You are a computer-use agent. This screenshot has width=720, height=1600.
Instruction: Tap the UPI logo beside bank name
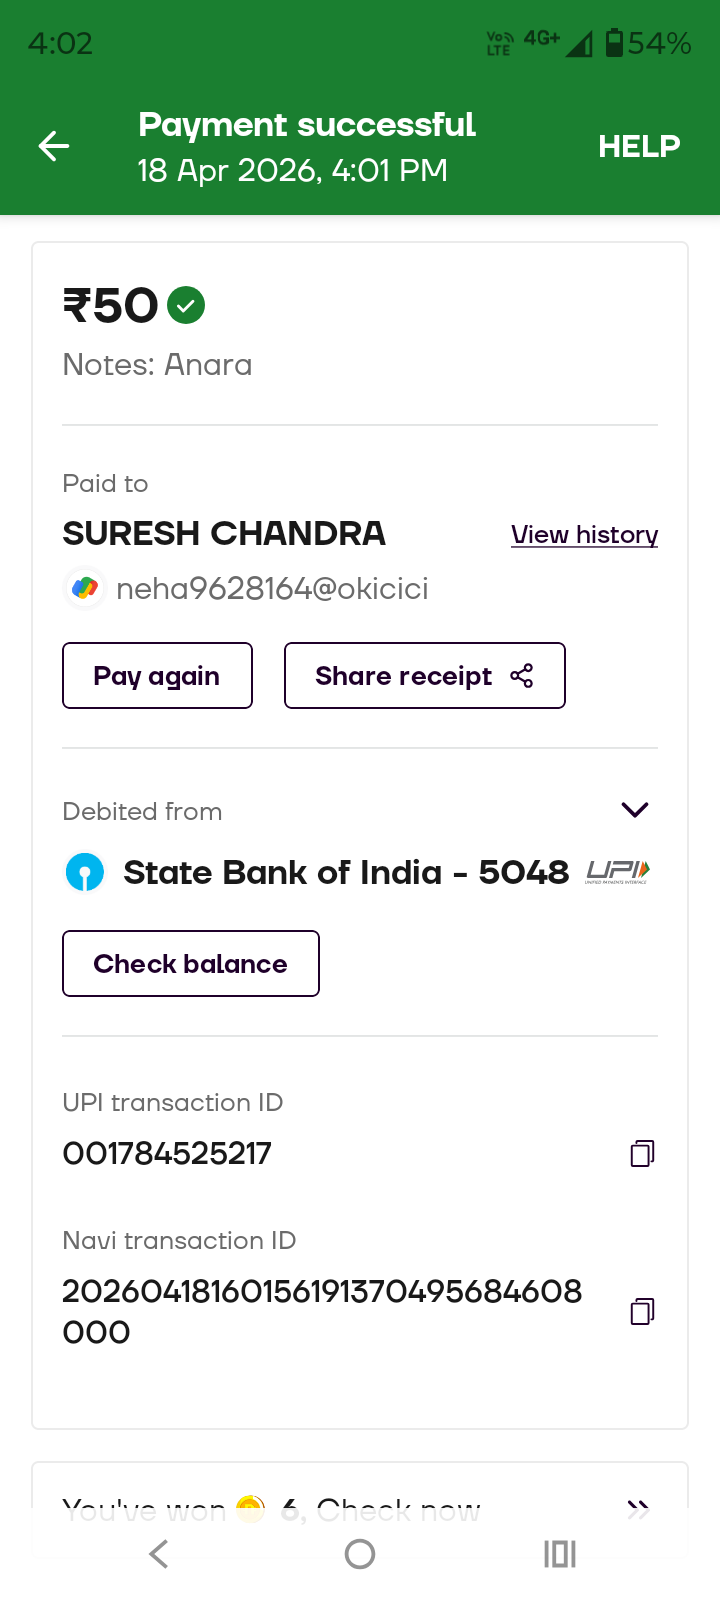(x=617, y=872)
